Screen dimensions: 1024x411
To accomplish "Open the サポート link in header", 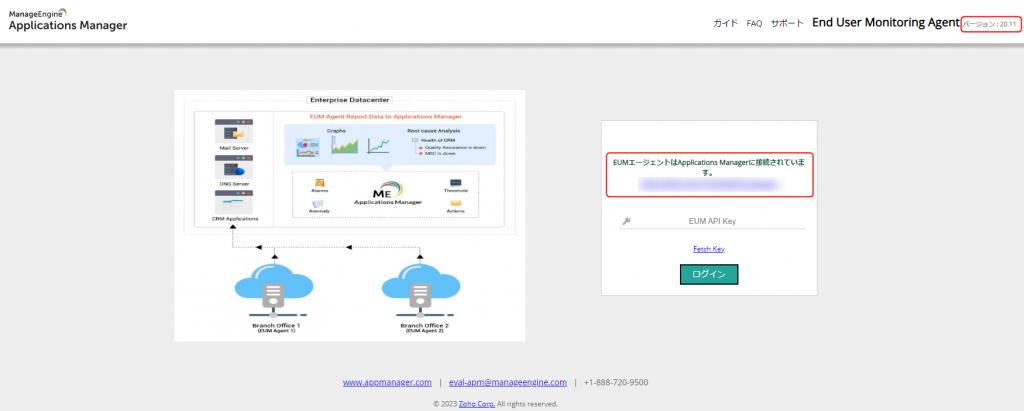I will click(787, 23).
